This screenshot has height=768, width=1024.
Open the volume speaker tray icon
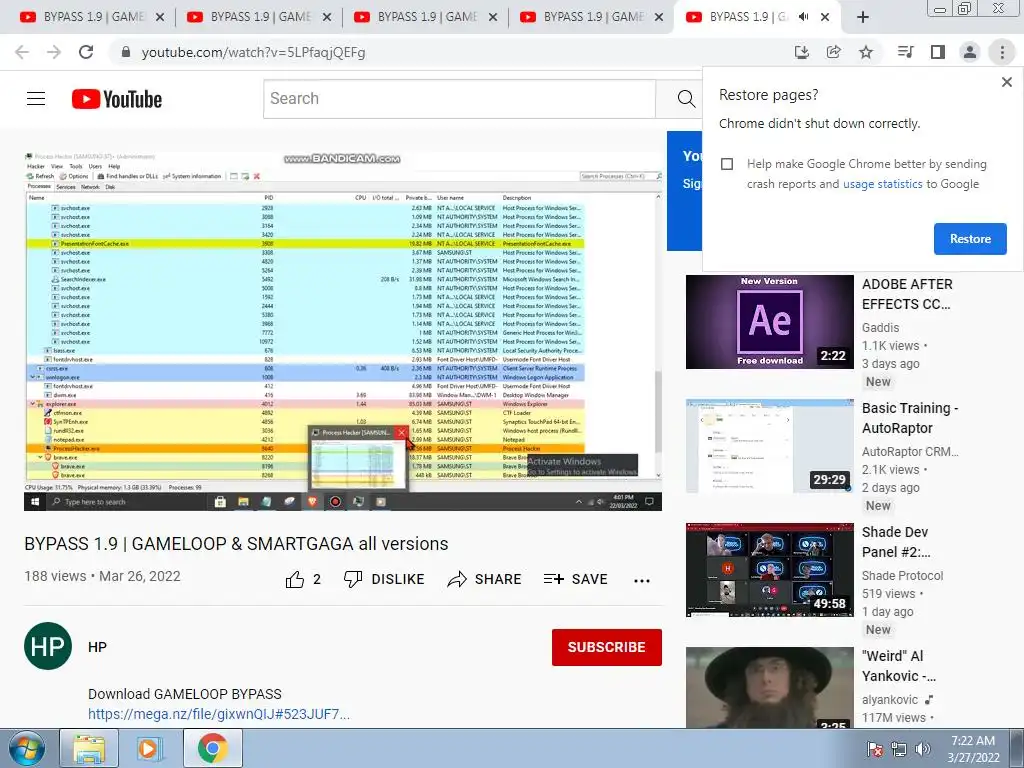pos(922,748)
